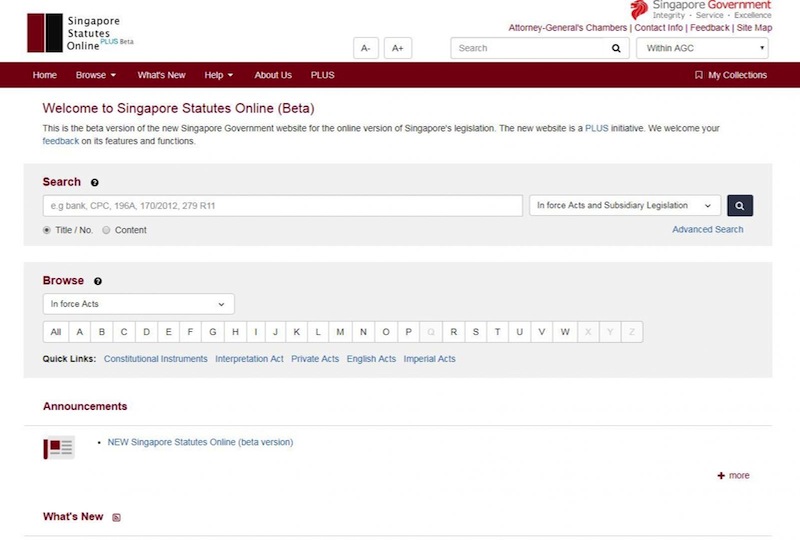Follow the PLUS initiative link in intro
The height and width of the screenshot is (540, 800).
coord(596,128)
